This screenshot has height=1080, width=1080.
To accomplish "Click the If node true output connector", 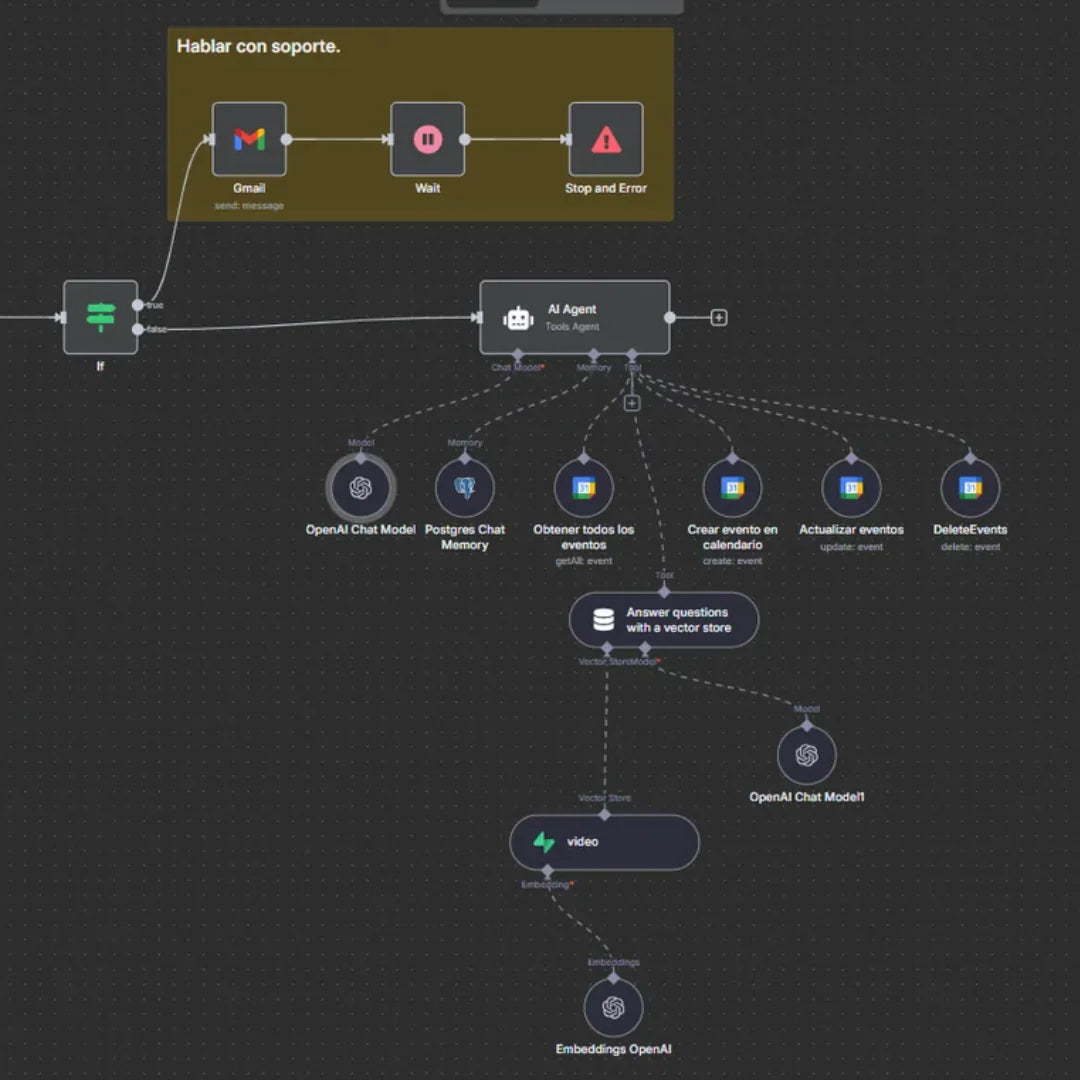I will tap(138, 305).
